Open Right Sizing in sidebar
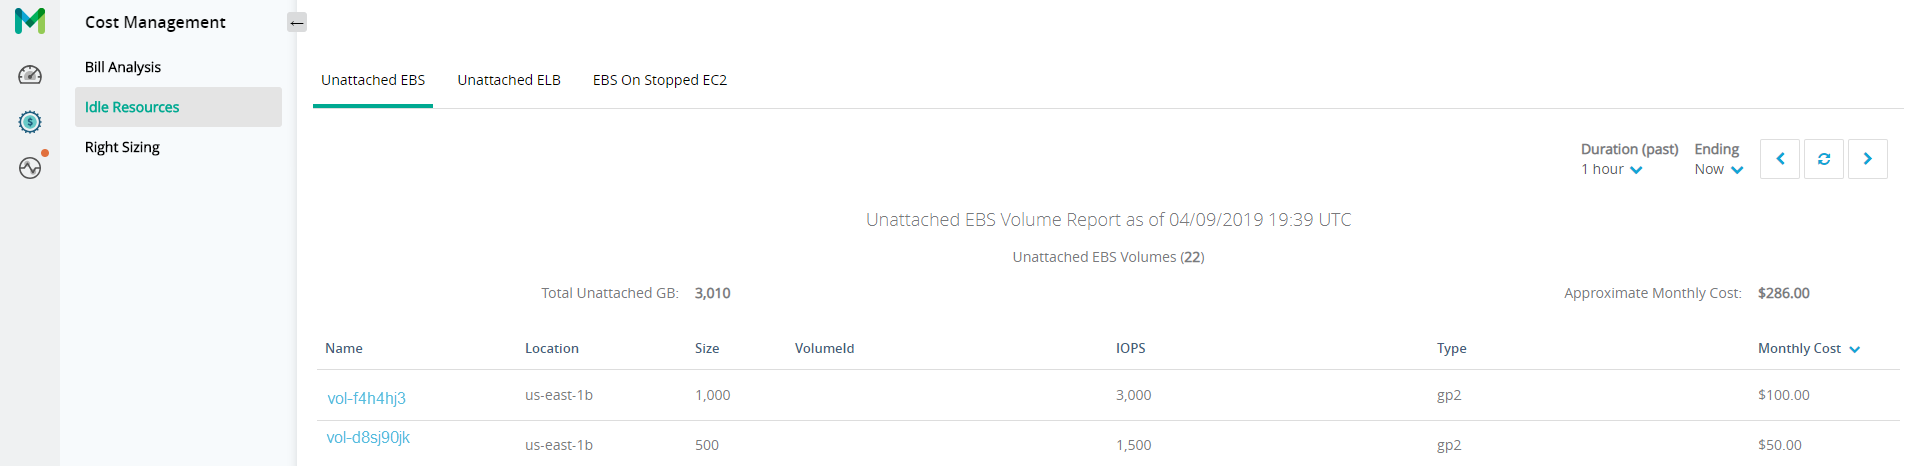 coord(122,147)
